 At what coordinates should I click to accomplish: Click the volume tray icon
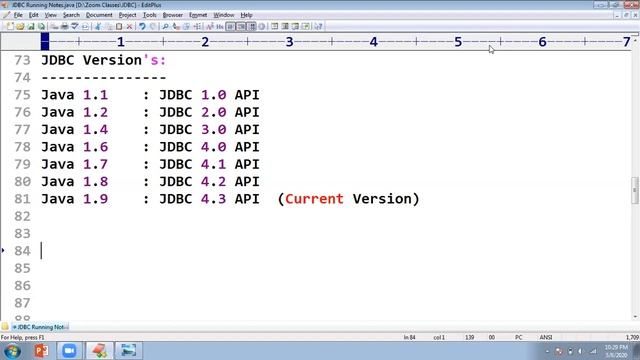point(580,351)
